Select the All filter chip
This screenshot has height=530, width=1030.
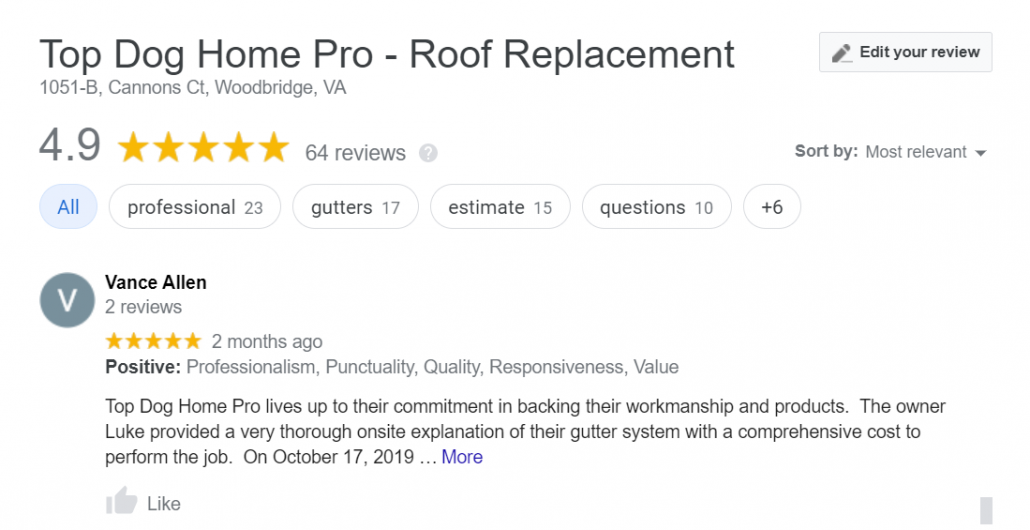[68, 207]
